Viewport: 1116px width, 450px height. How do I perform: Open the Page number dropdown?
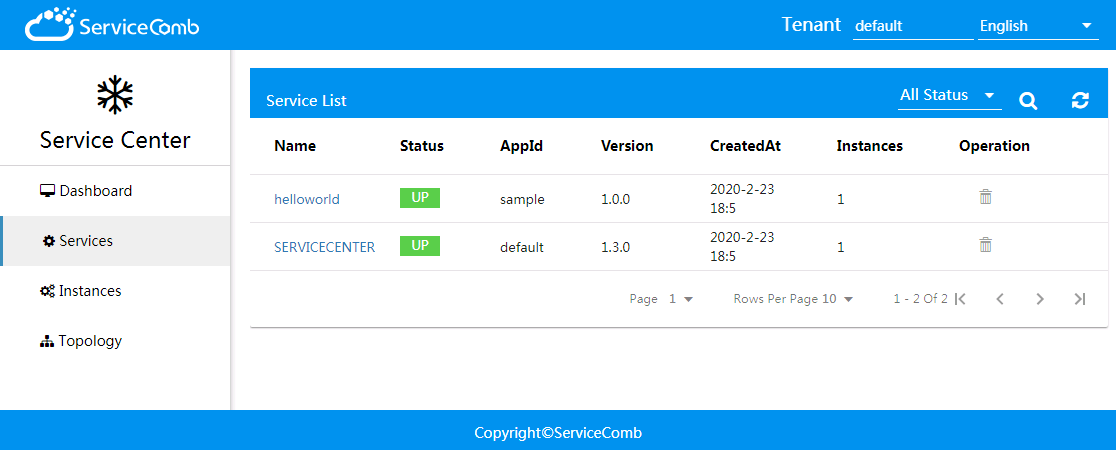680,299
